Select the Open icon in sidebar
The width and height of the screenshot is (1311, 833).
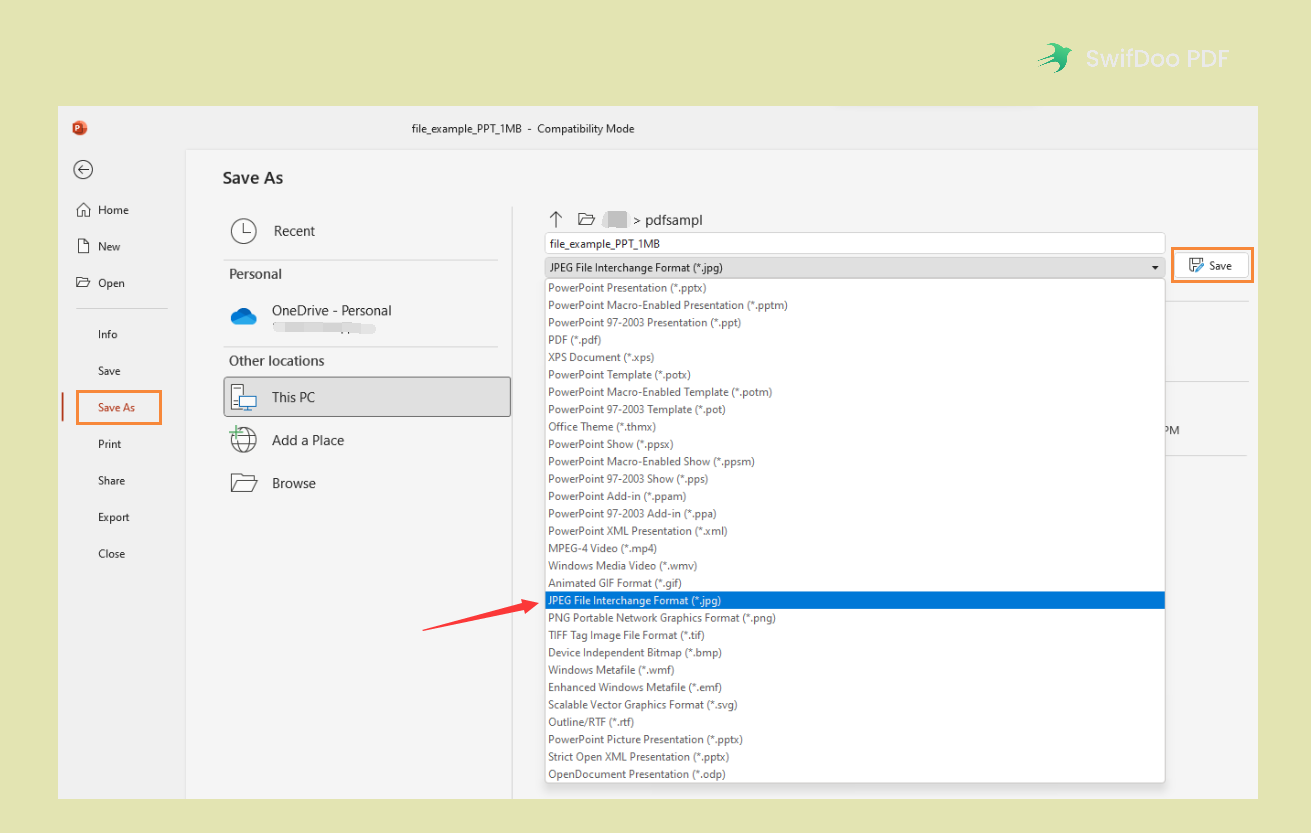83,282
